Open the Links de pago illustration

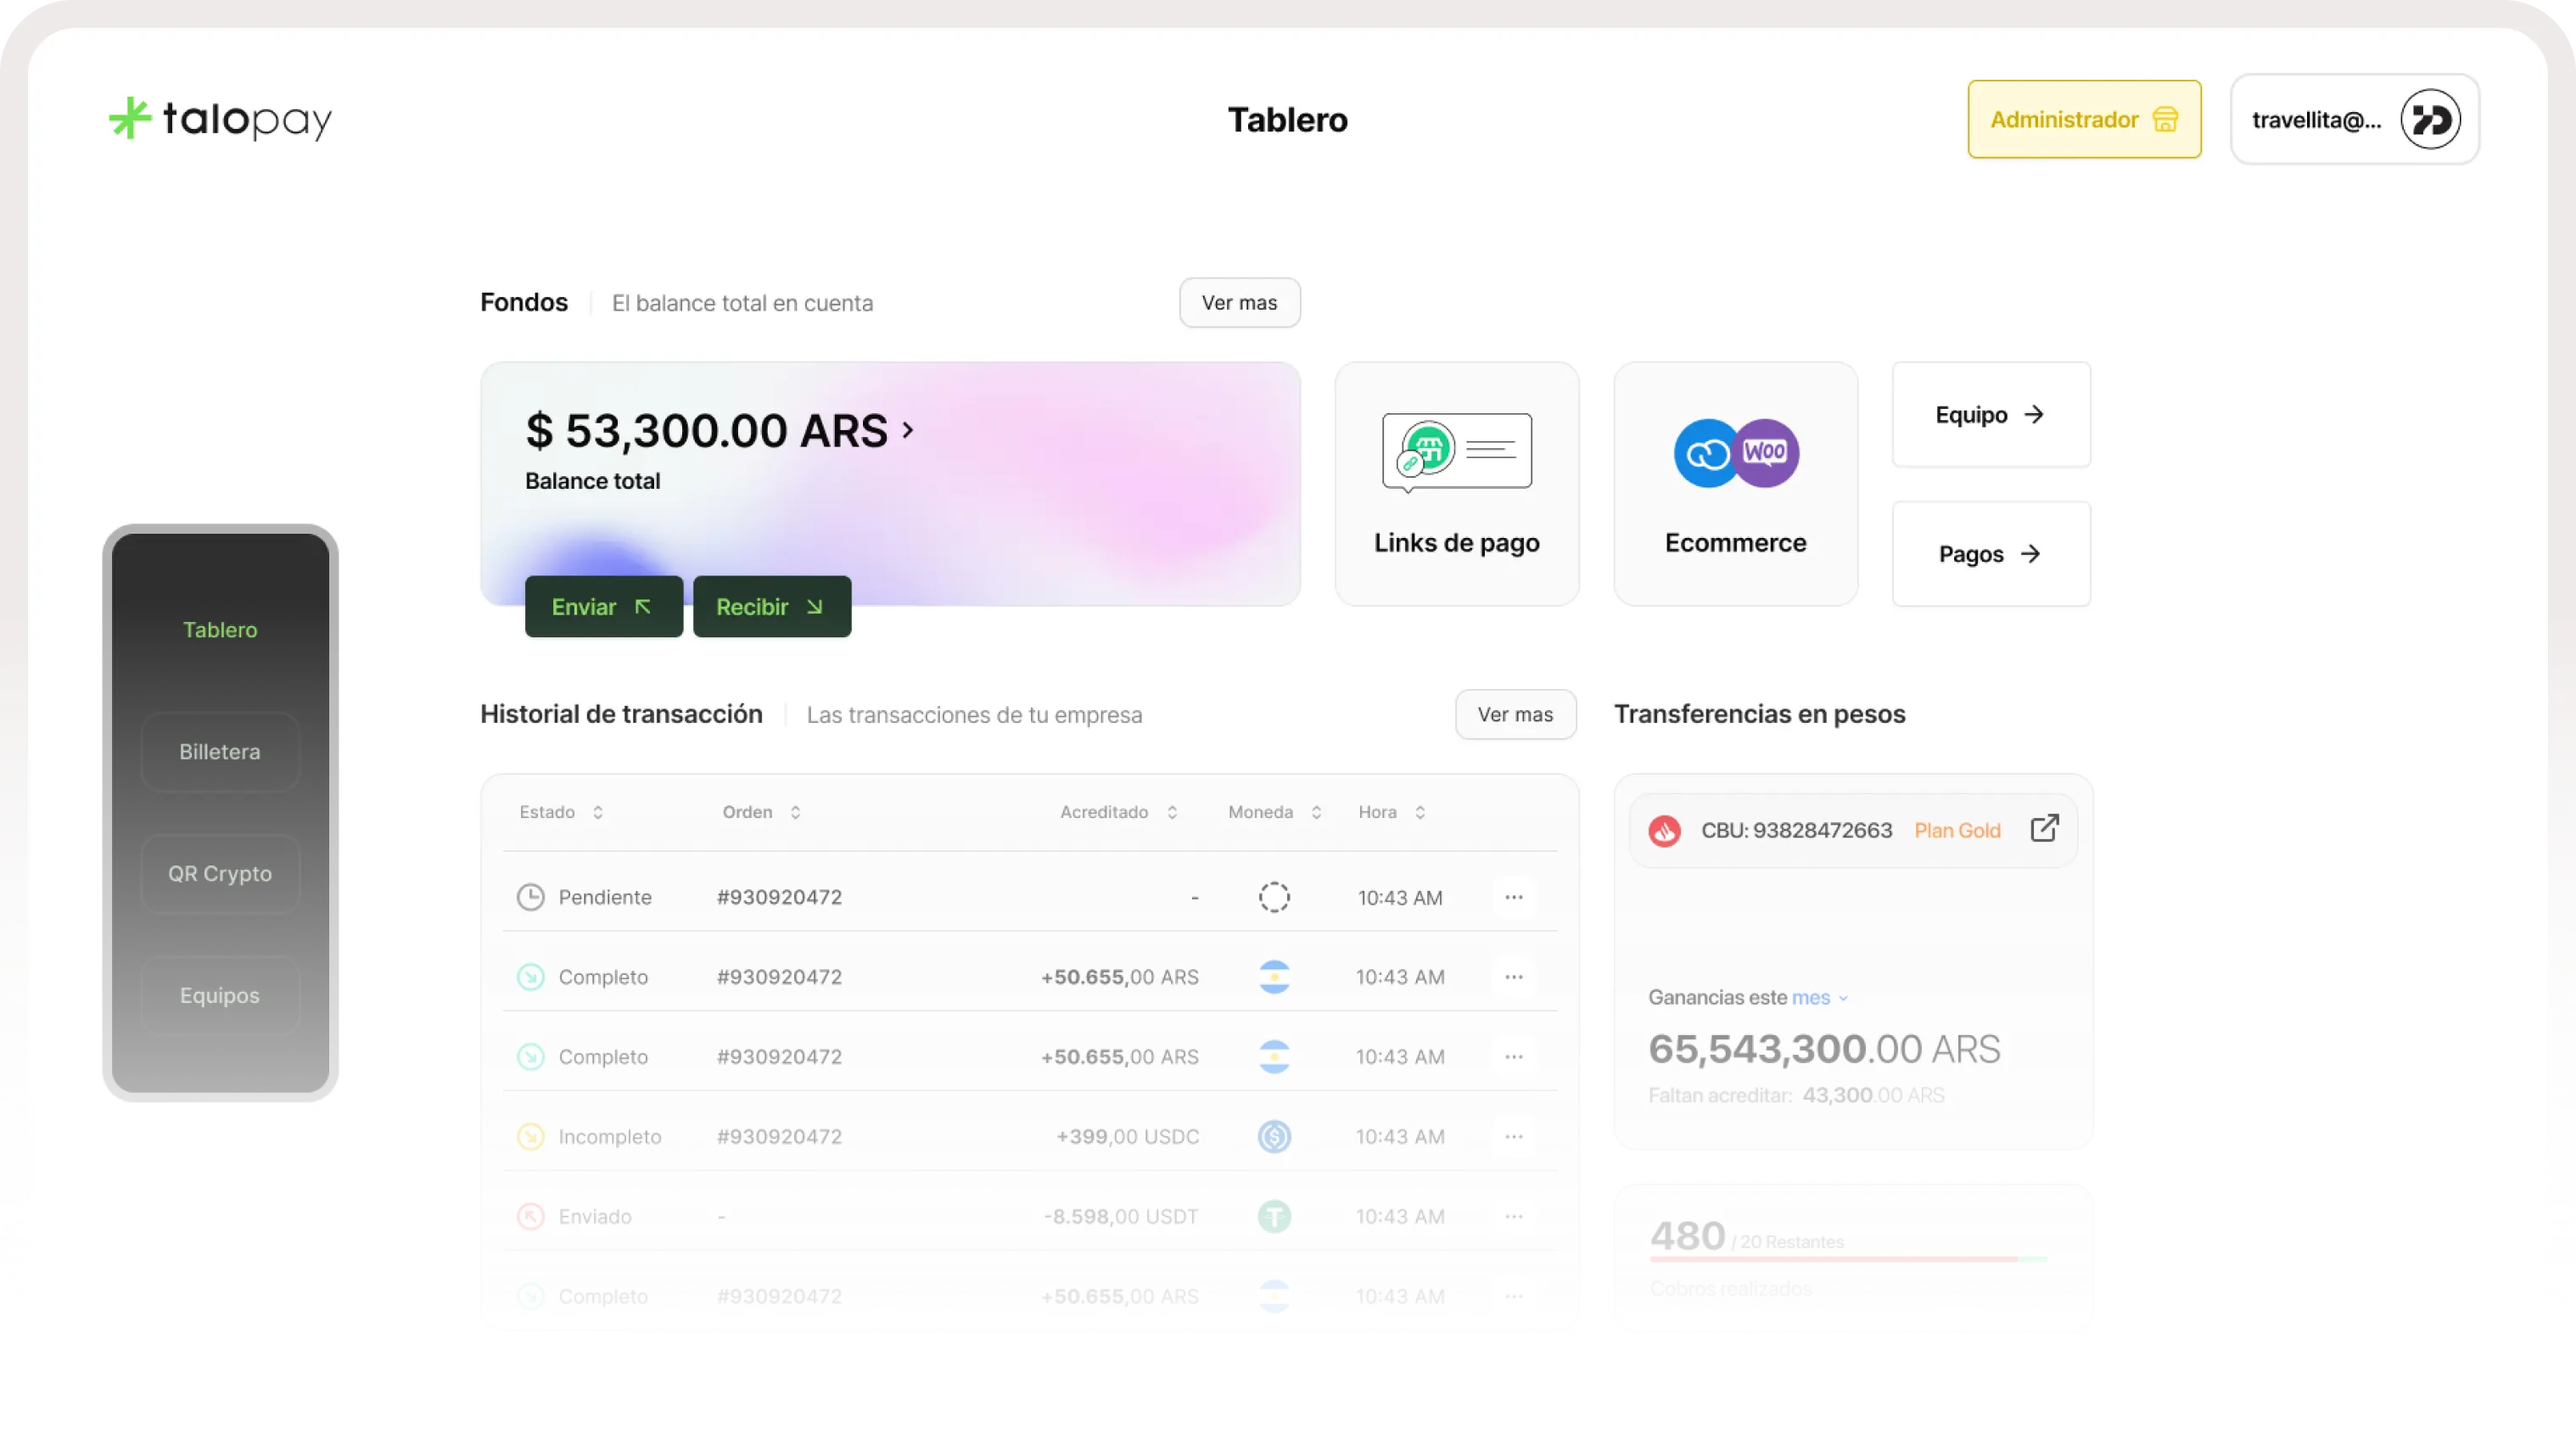pyautogui.click(x=1456, y=452)
